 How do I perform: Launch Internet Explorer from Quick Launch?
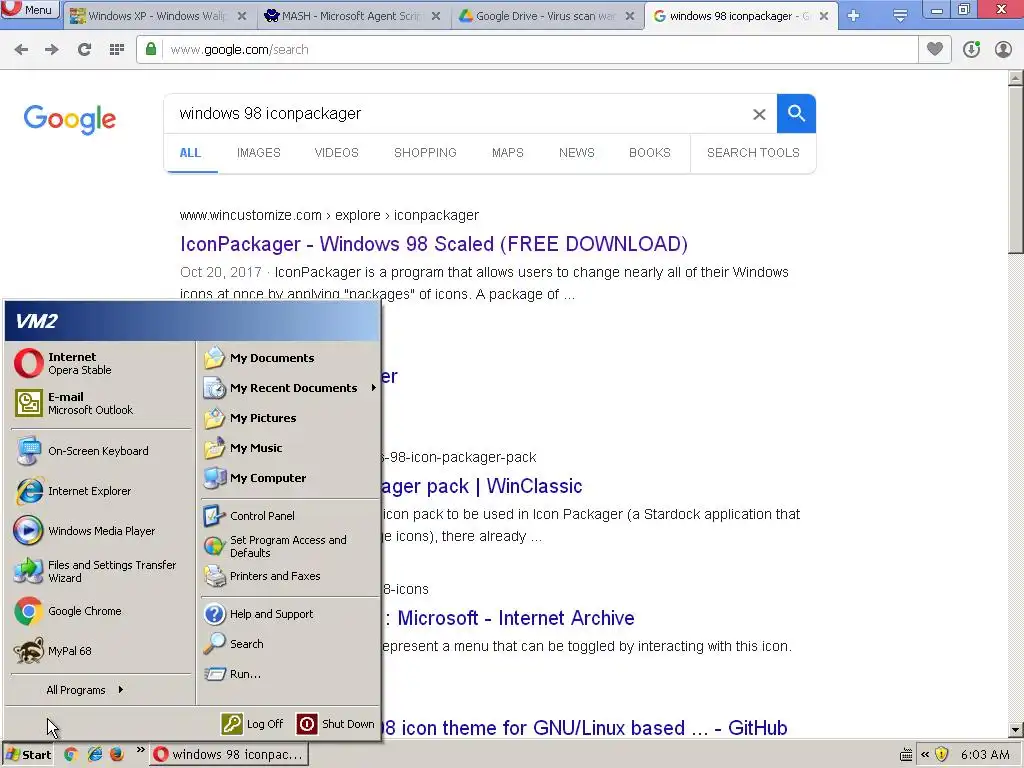[x=95, y=755]
